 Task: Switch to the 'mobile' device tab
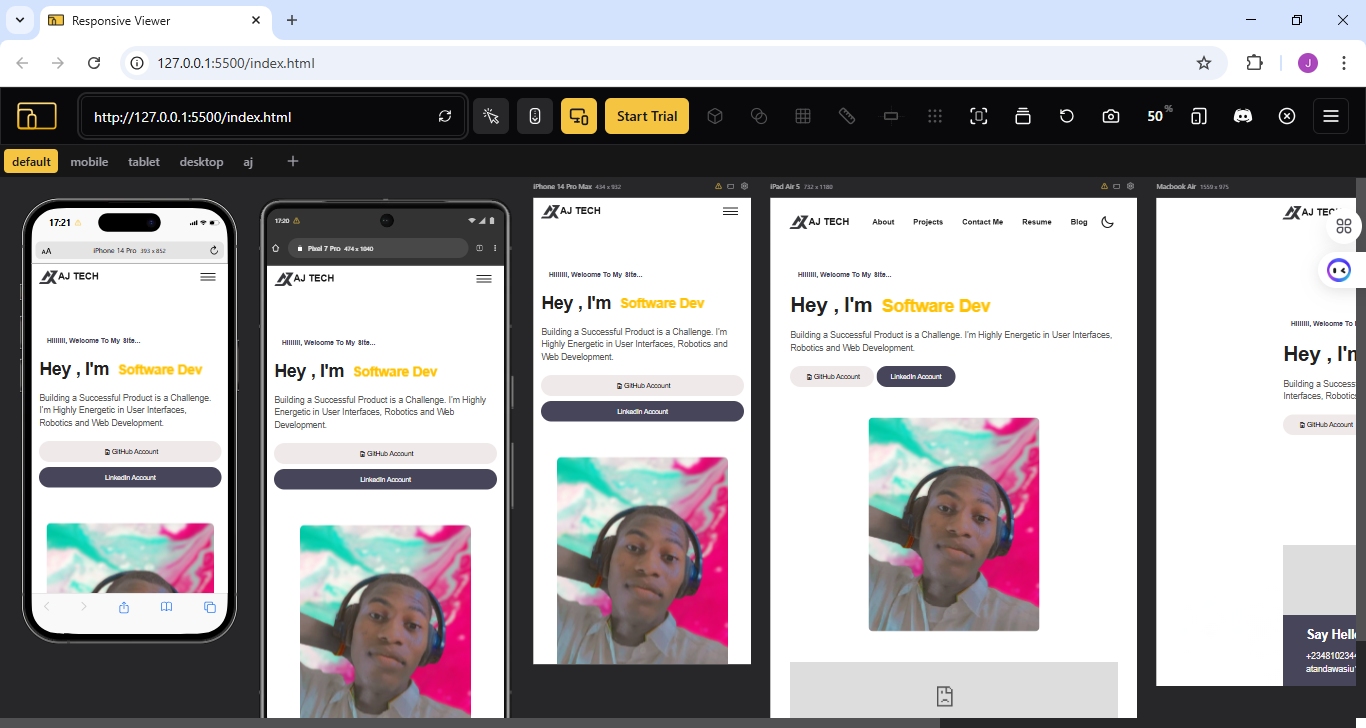point(89,162)
